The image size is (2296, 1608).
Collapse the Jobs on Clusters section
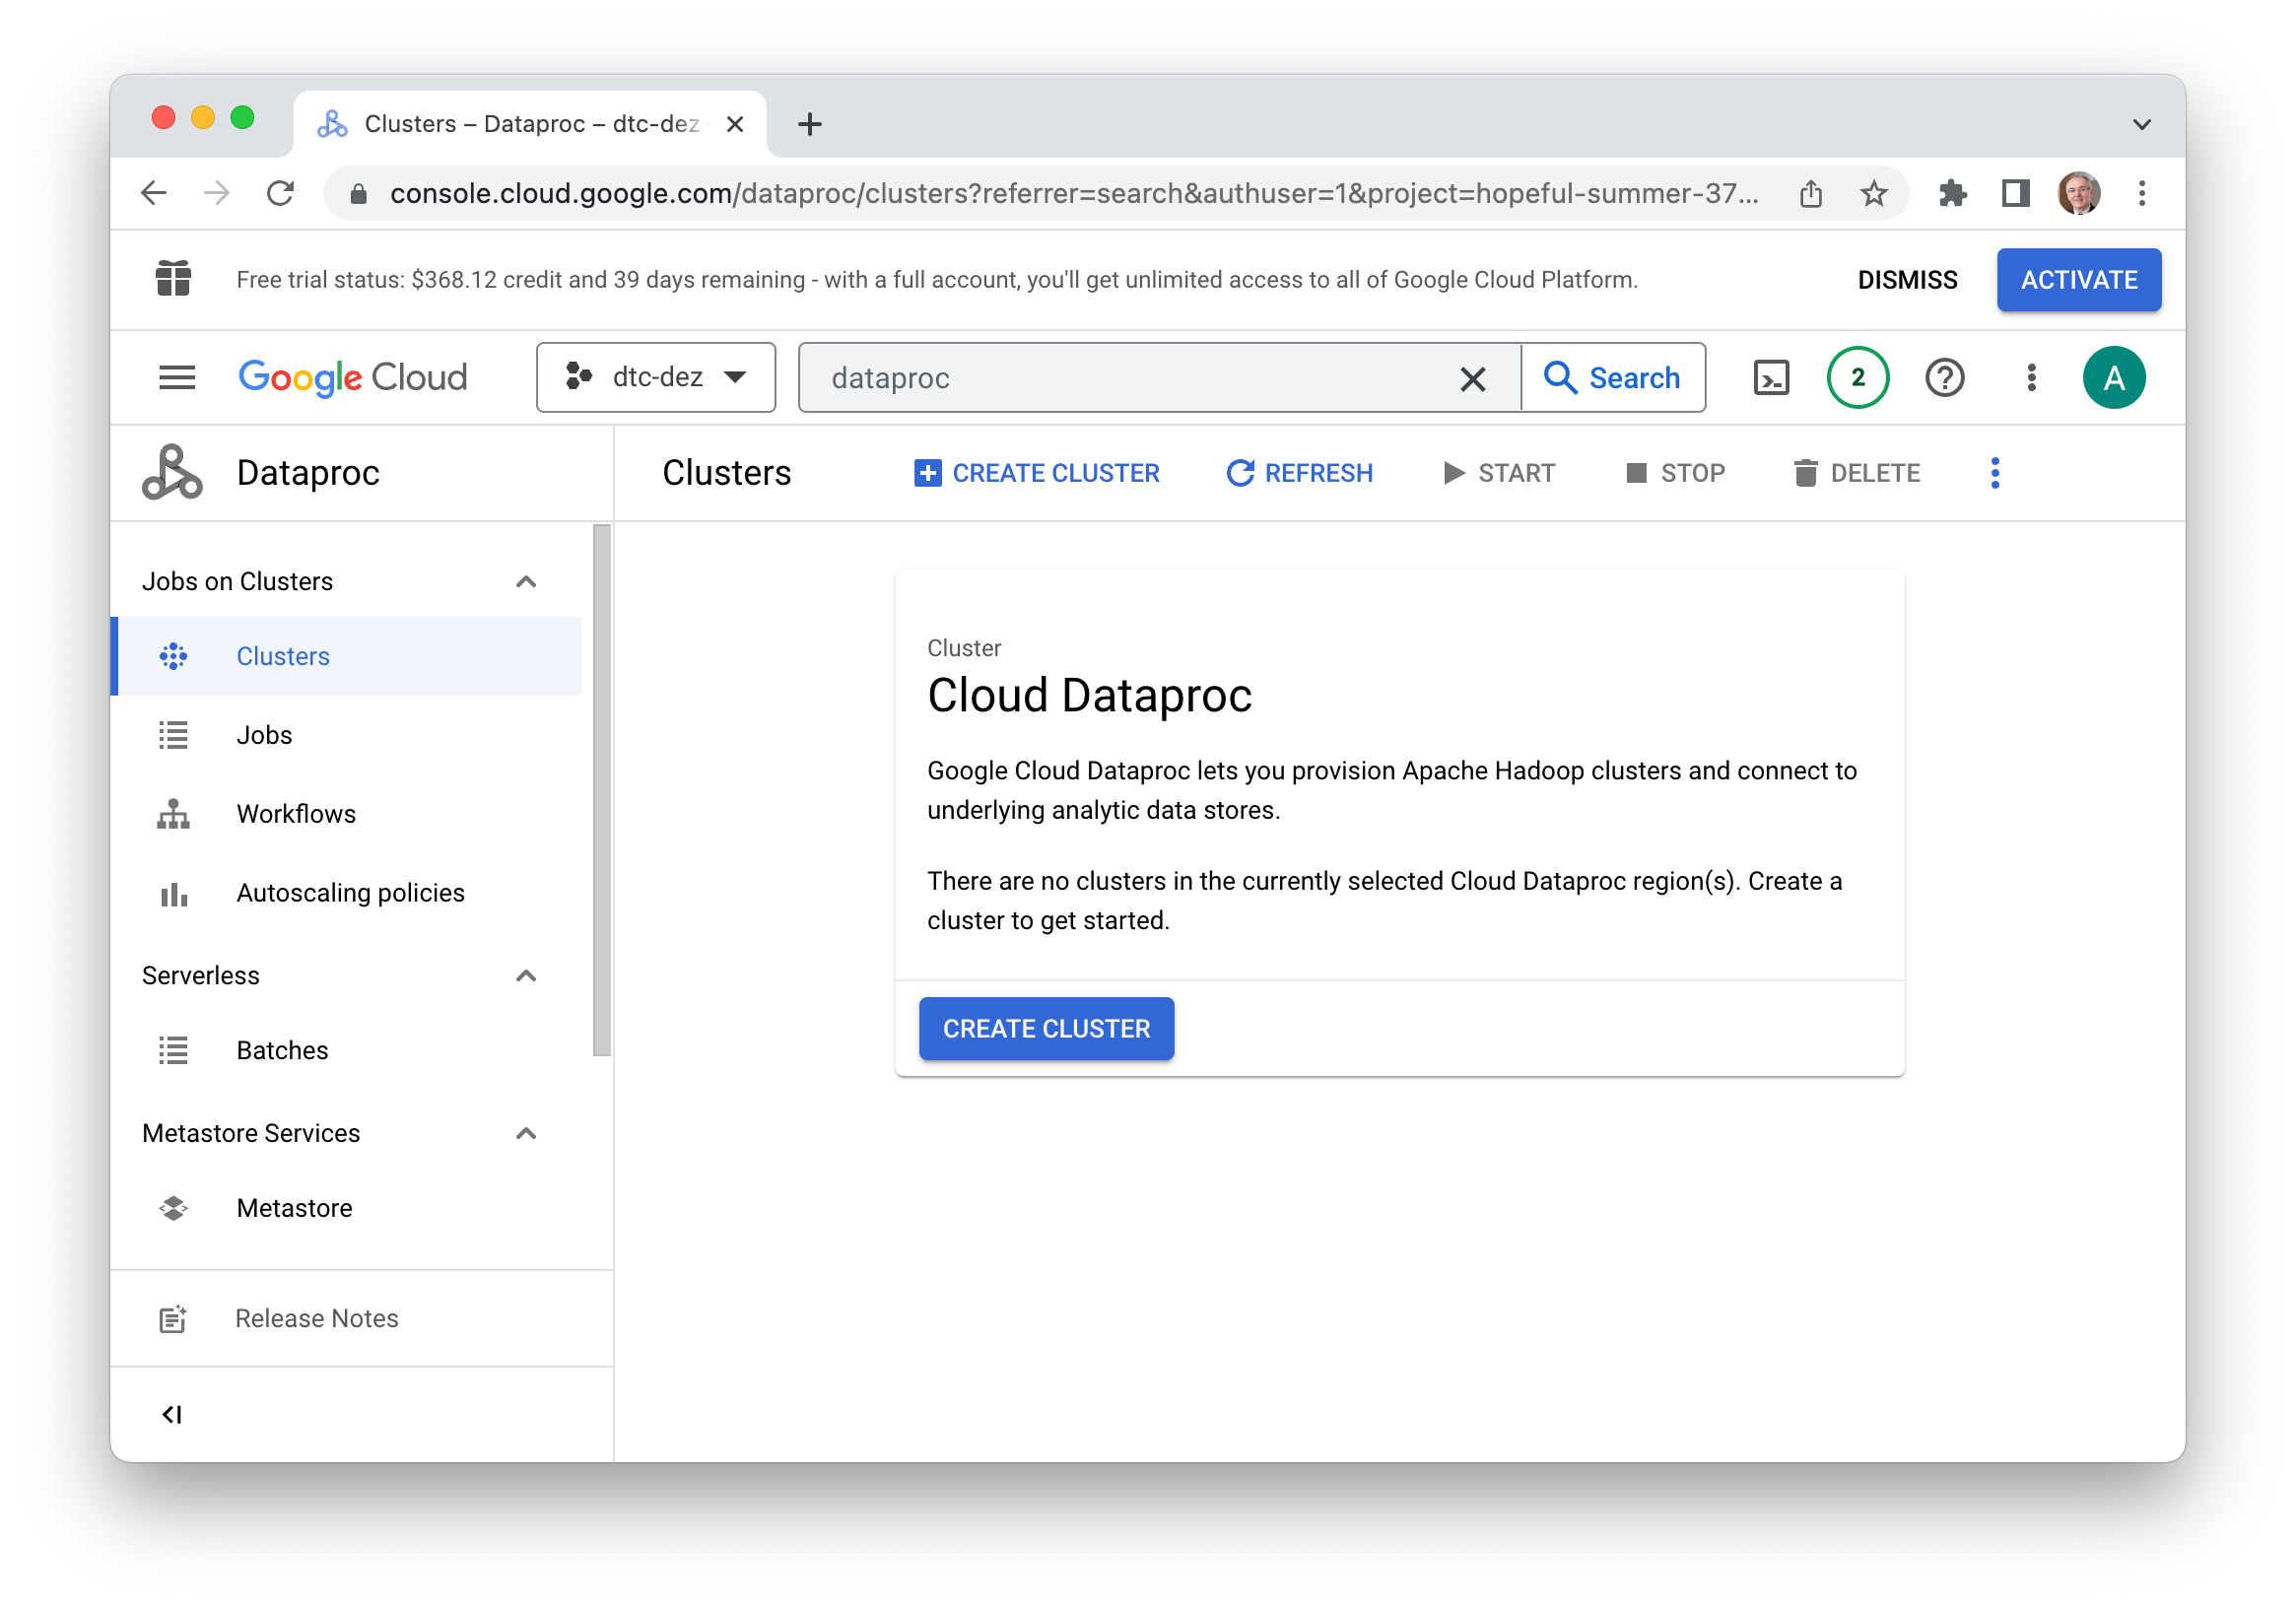coord(526,582)
